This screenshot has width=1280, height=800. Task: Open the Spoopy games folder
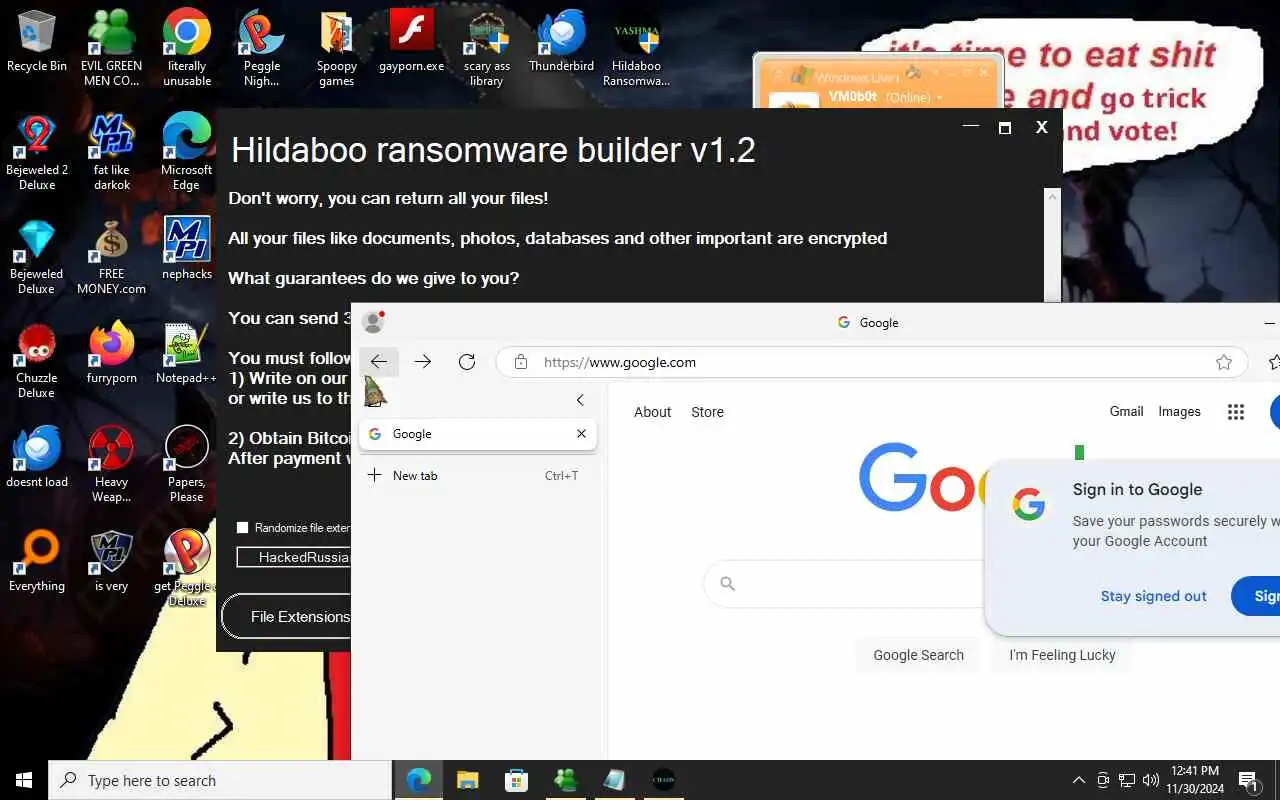pyautogui.click(x=337, y=48)
